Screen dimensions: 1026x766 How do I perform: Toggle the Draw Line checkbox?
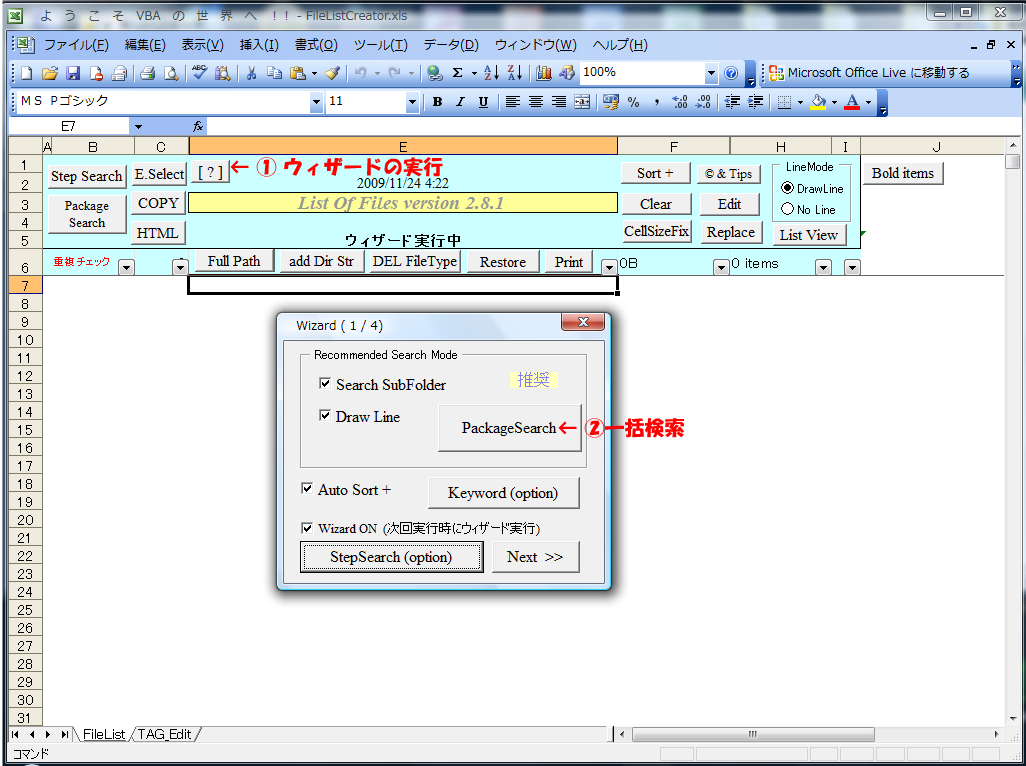[325, 415]
